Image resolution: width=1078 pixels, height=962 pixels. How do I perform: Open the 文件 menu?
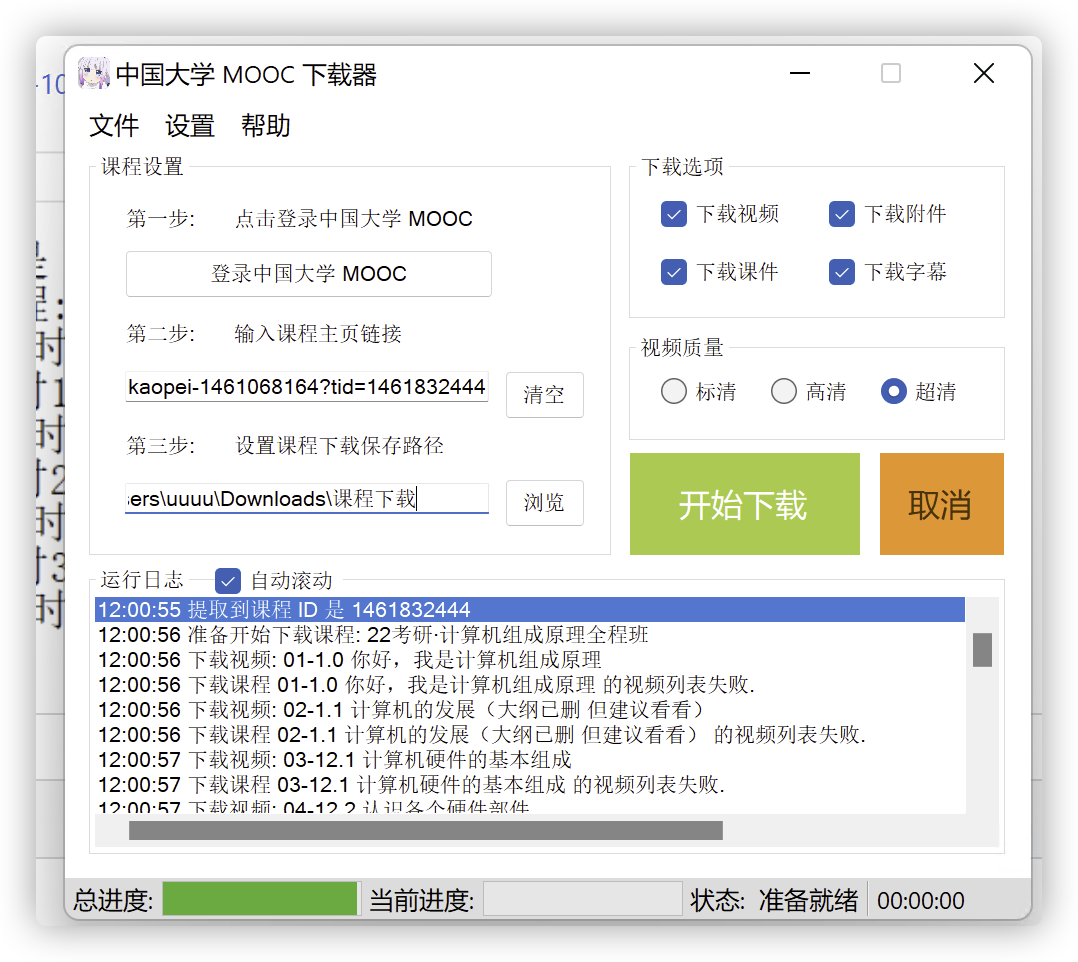click(114, 126)
